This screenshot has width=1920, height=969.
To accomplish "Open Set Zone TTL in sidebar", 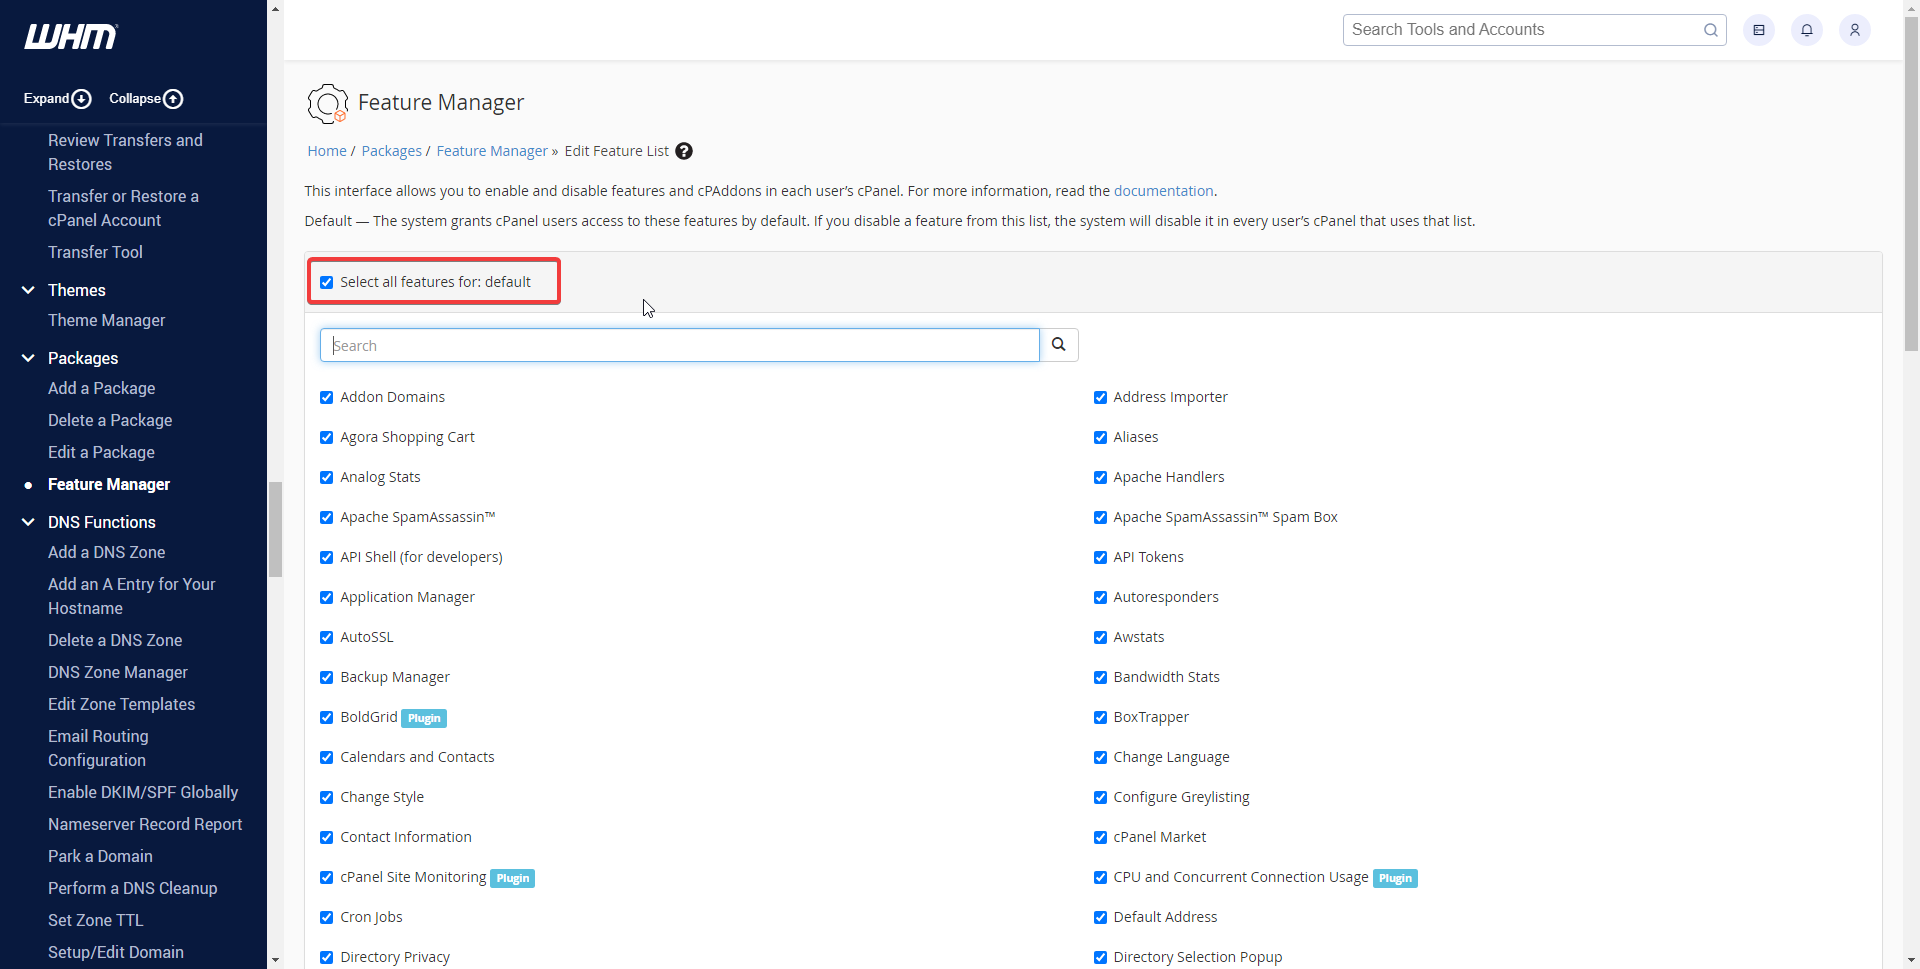I will 95,920.
